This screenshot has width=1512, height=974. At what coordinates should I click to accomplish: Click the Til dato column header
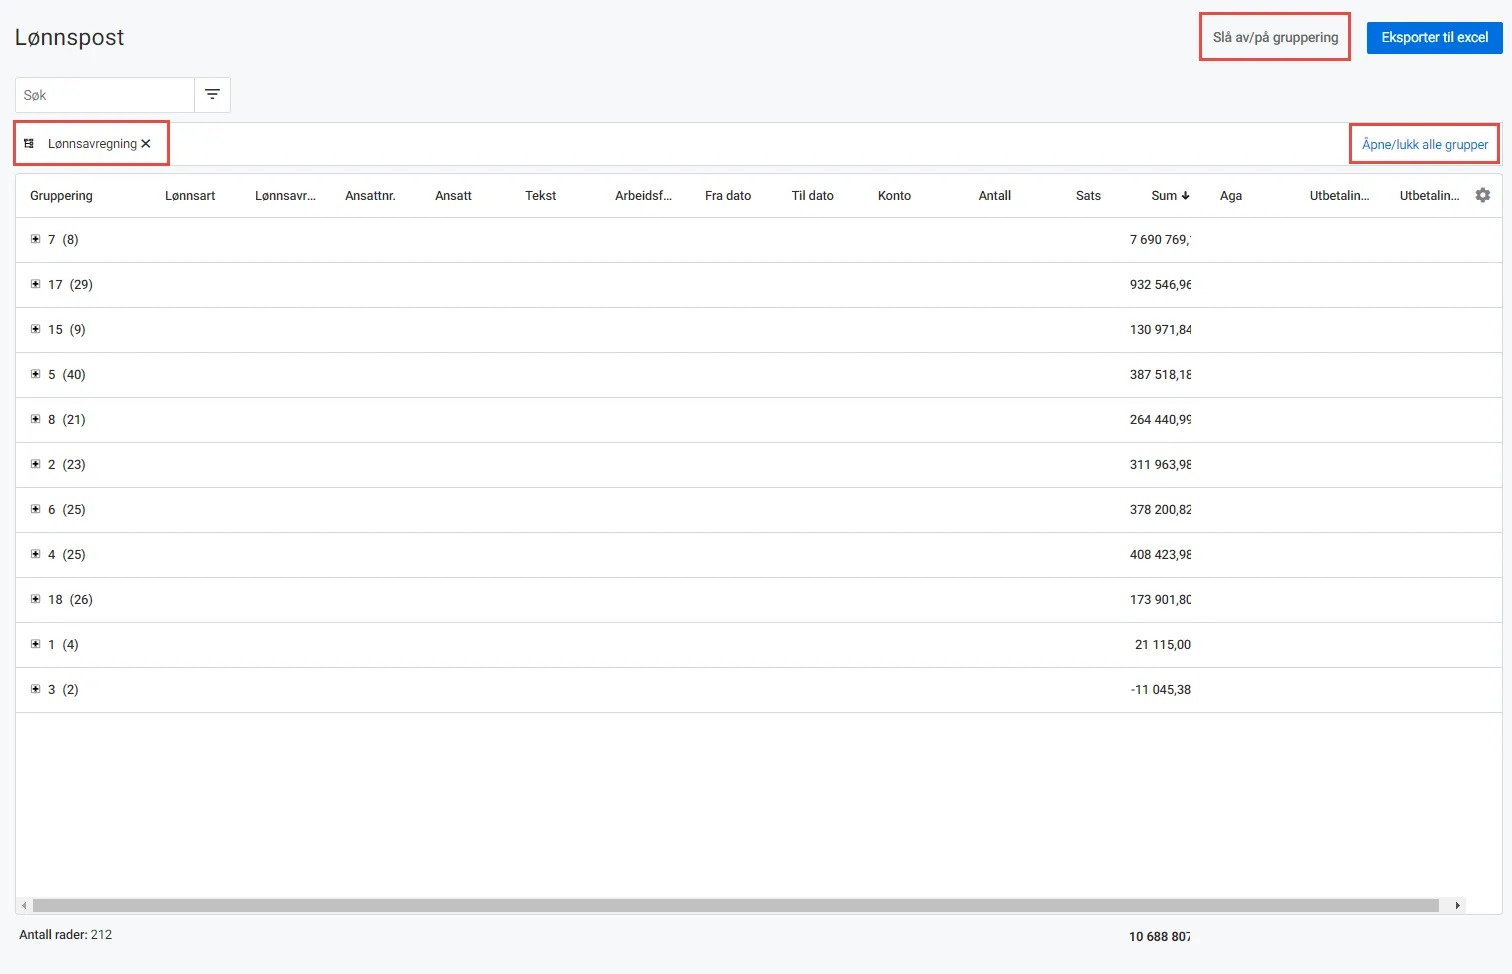[x=813, y=196]
